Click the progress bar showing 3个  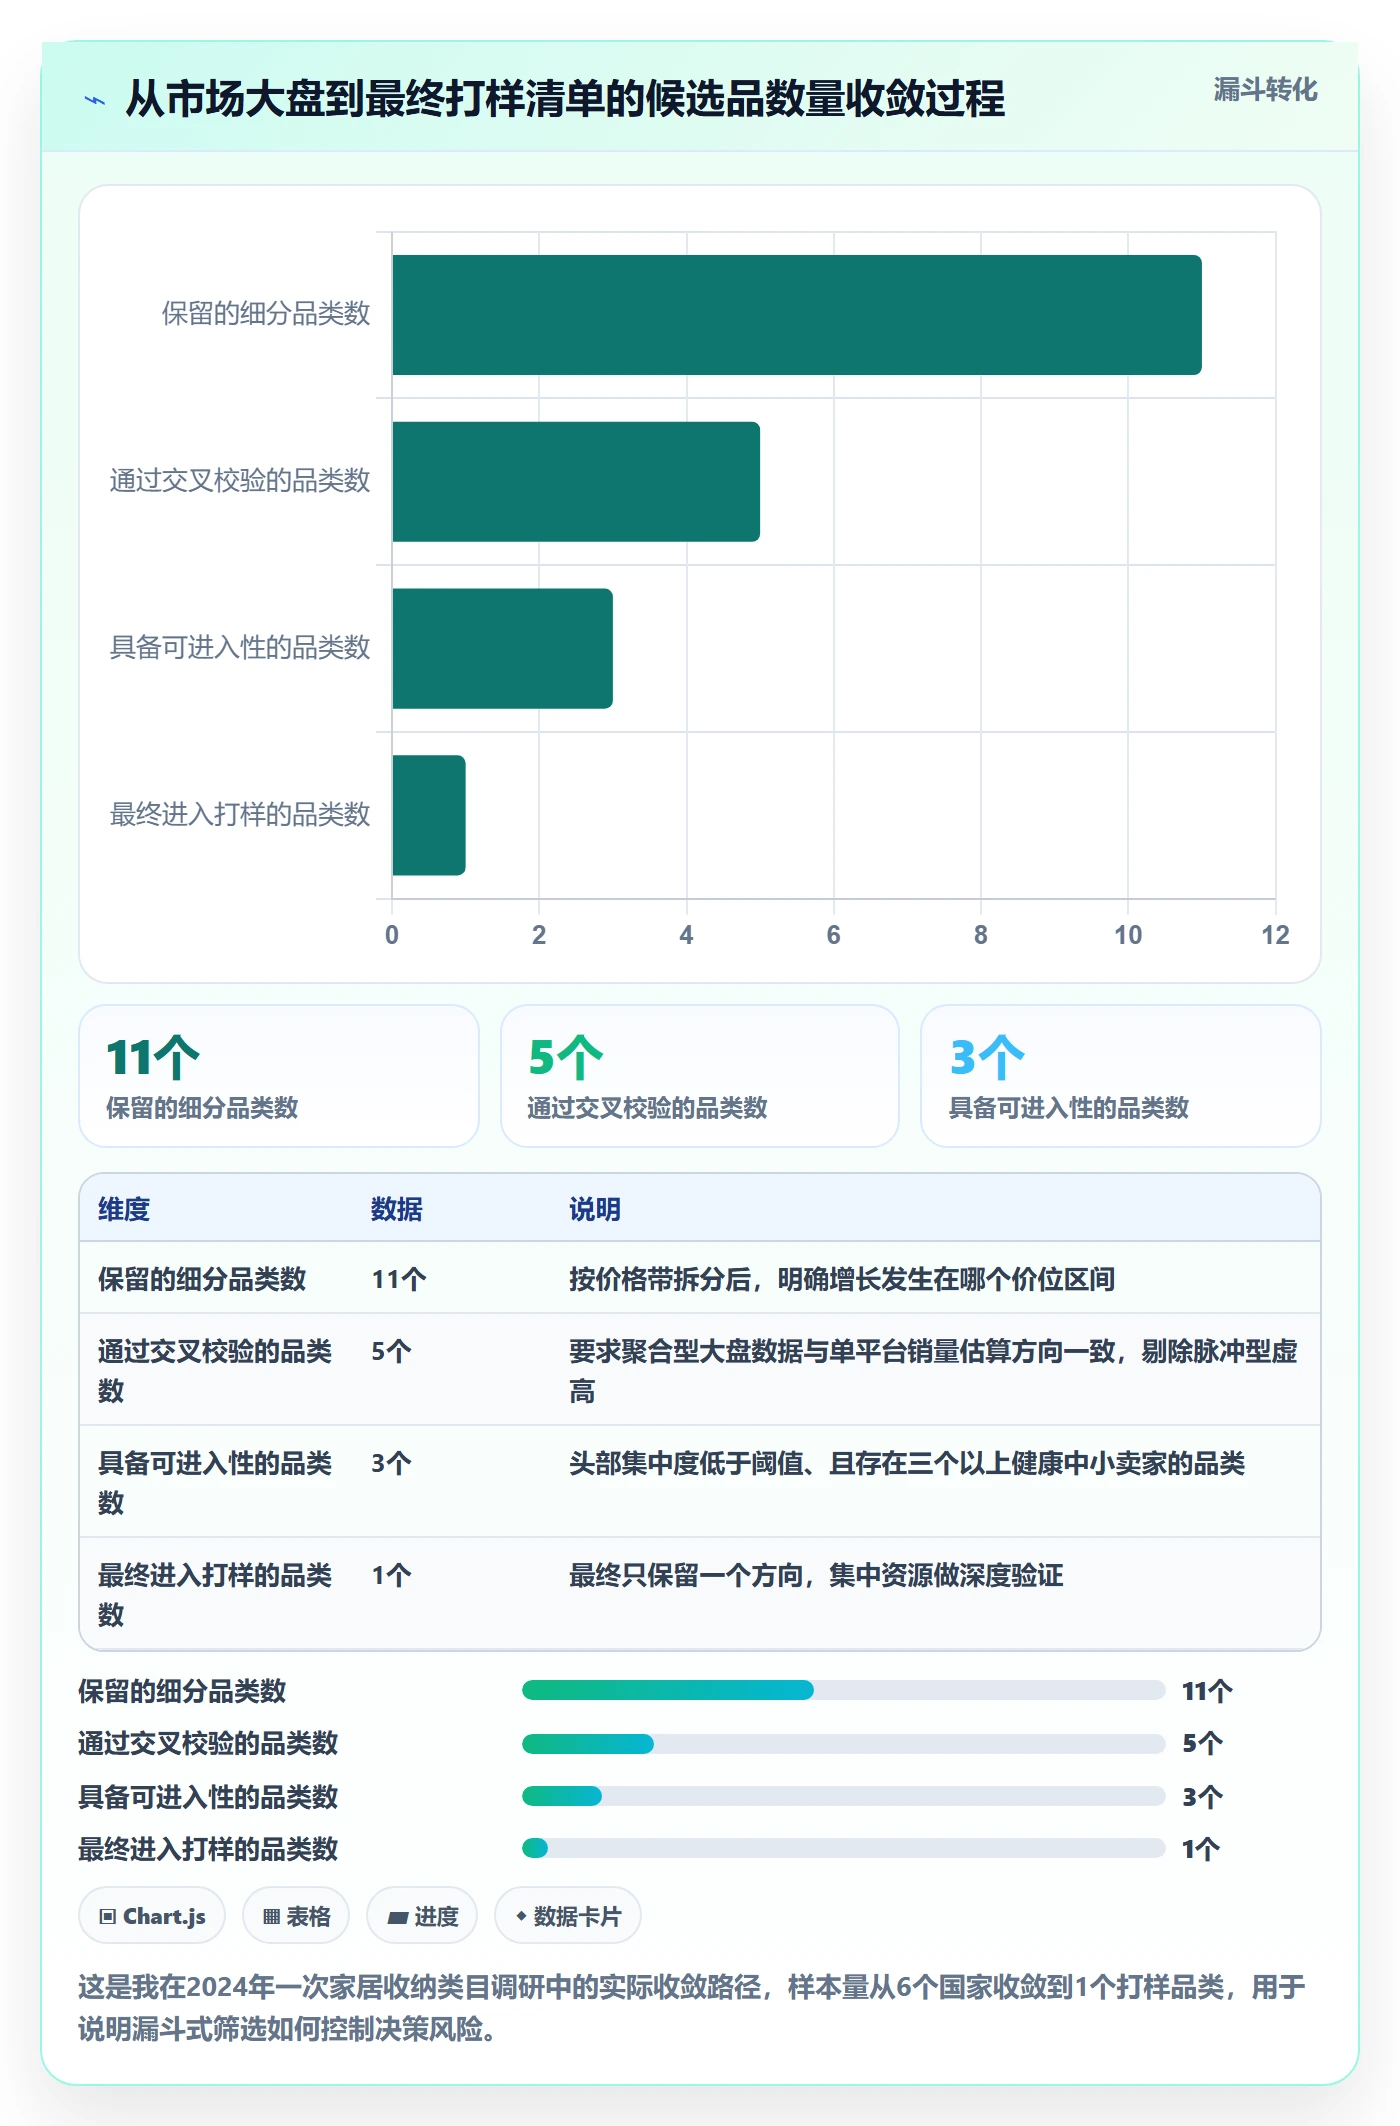tap(843, 1796)
